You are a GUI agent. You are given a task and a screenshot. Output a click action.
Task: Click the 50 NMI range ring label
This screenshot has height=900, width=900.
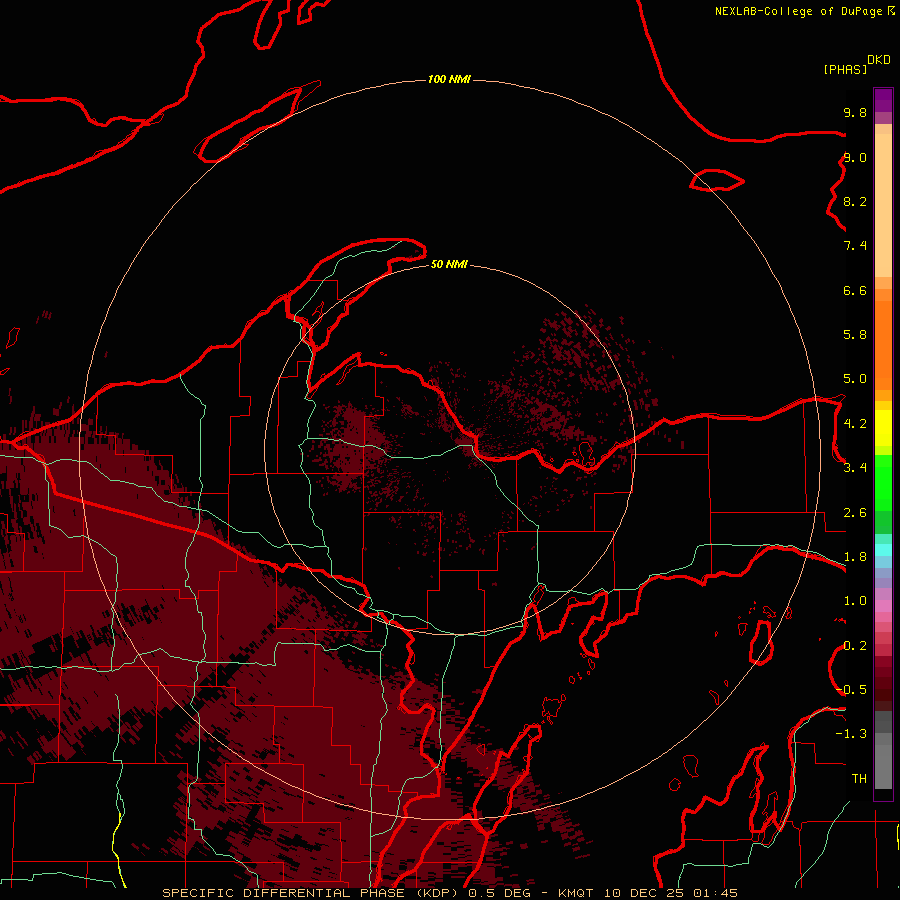449,264
